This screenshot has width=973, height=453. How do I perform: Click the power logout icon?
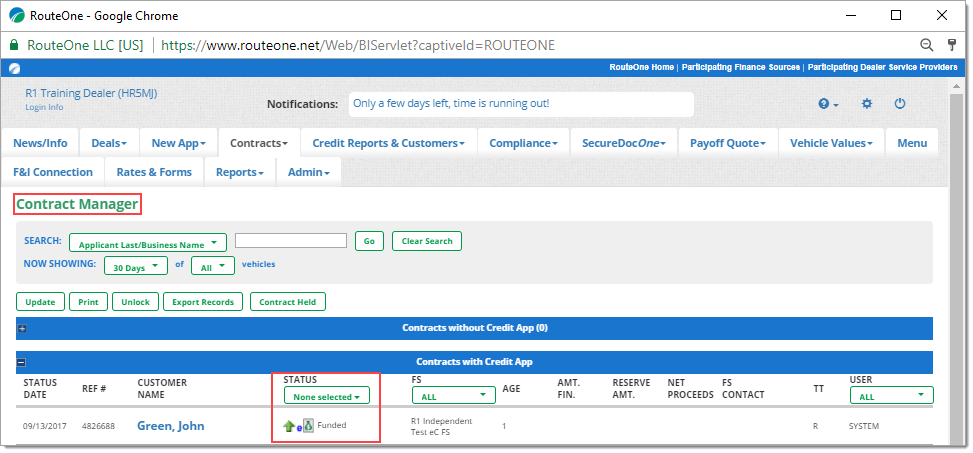(900, 104)
